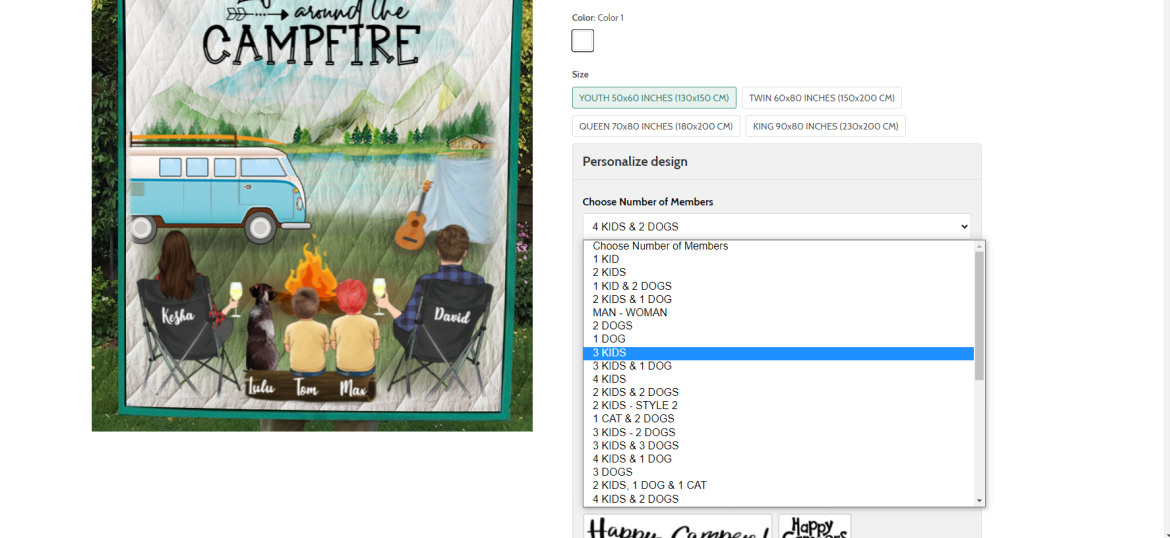This screenshot has width=1170, height=538.
Task: Choose the 4 KIDS & 1 DOG entry
Action: pos(778,459)
